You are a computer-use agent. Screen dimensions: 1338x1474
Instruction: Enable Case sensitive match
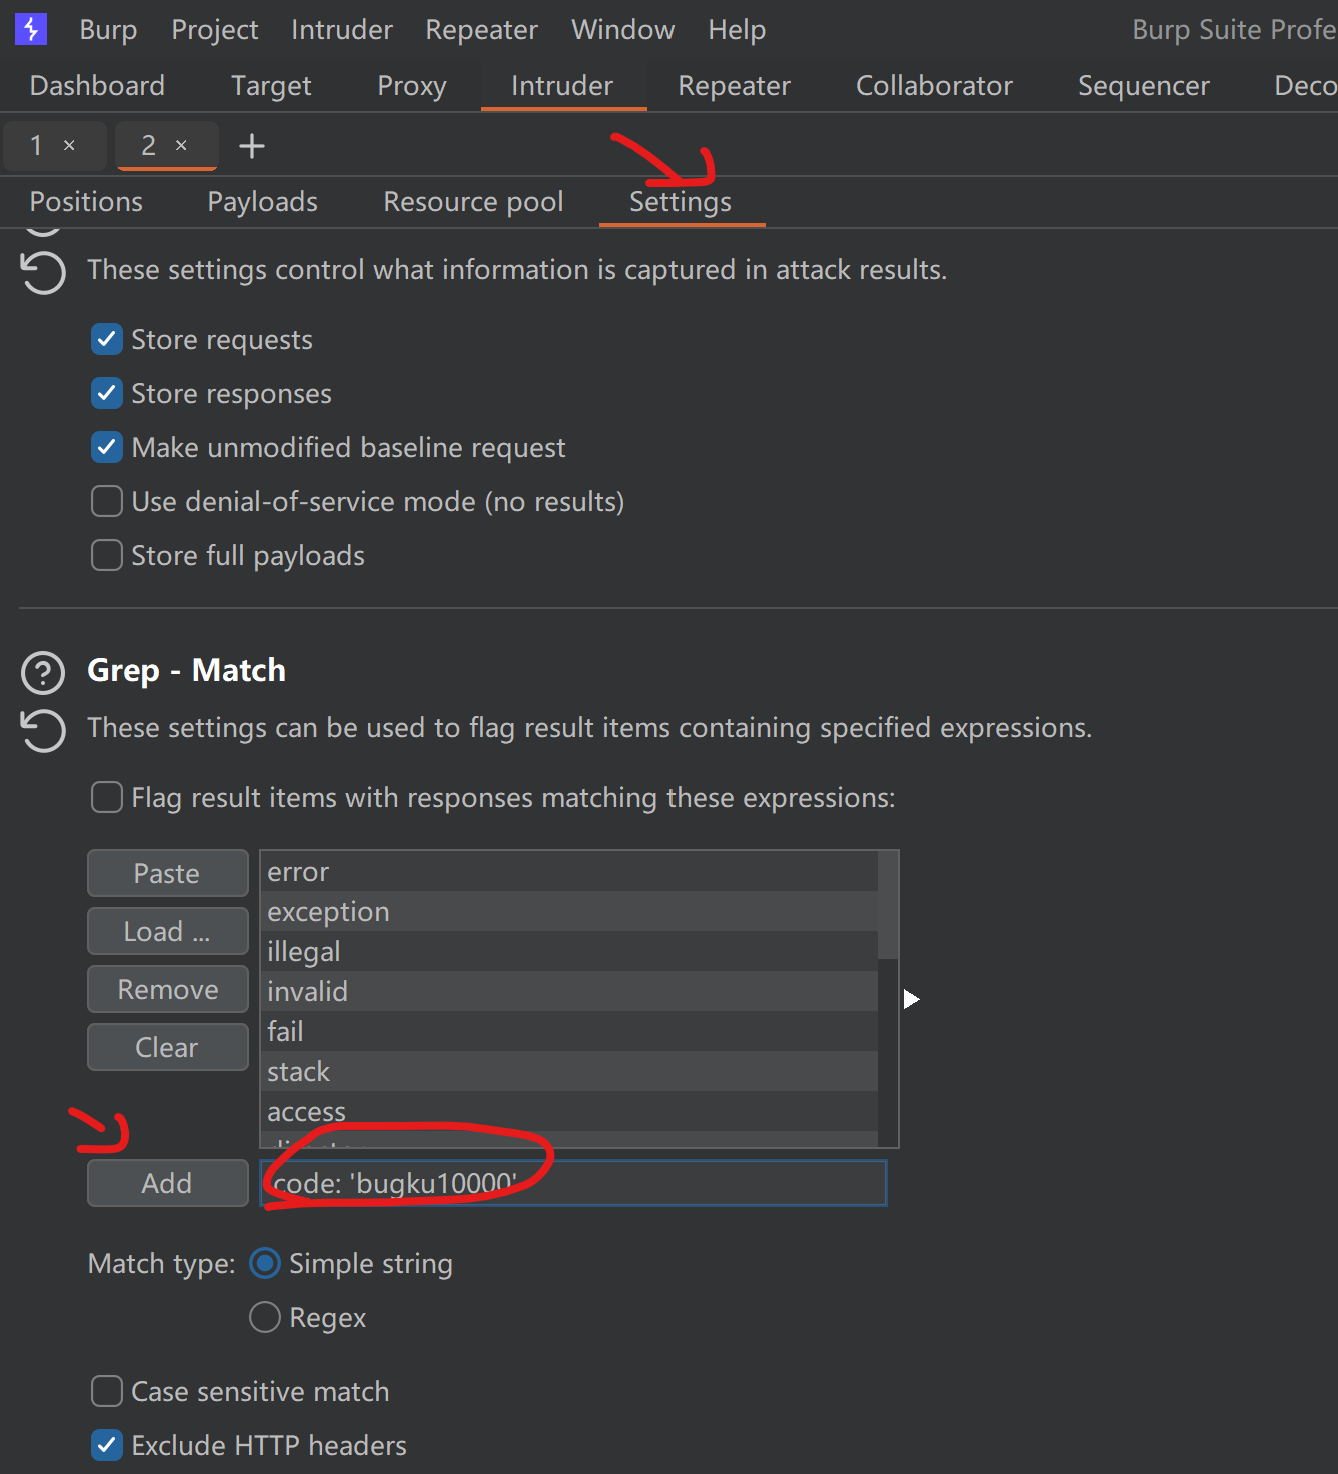(x=107, y=1391)
